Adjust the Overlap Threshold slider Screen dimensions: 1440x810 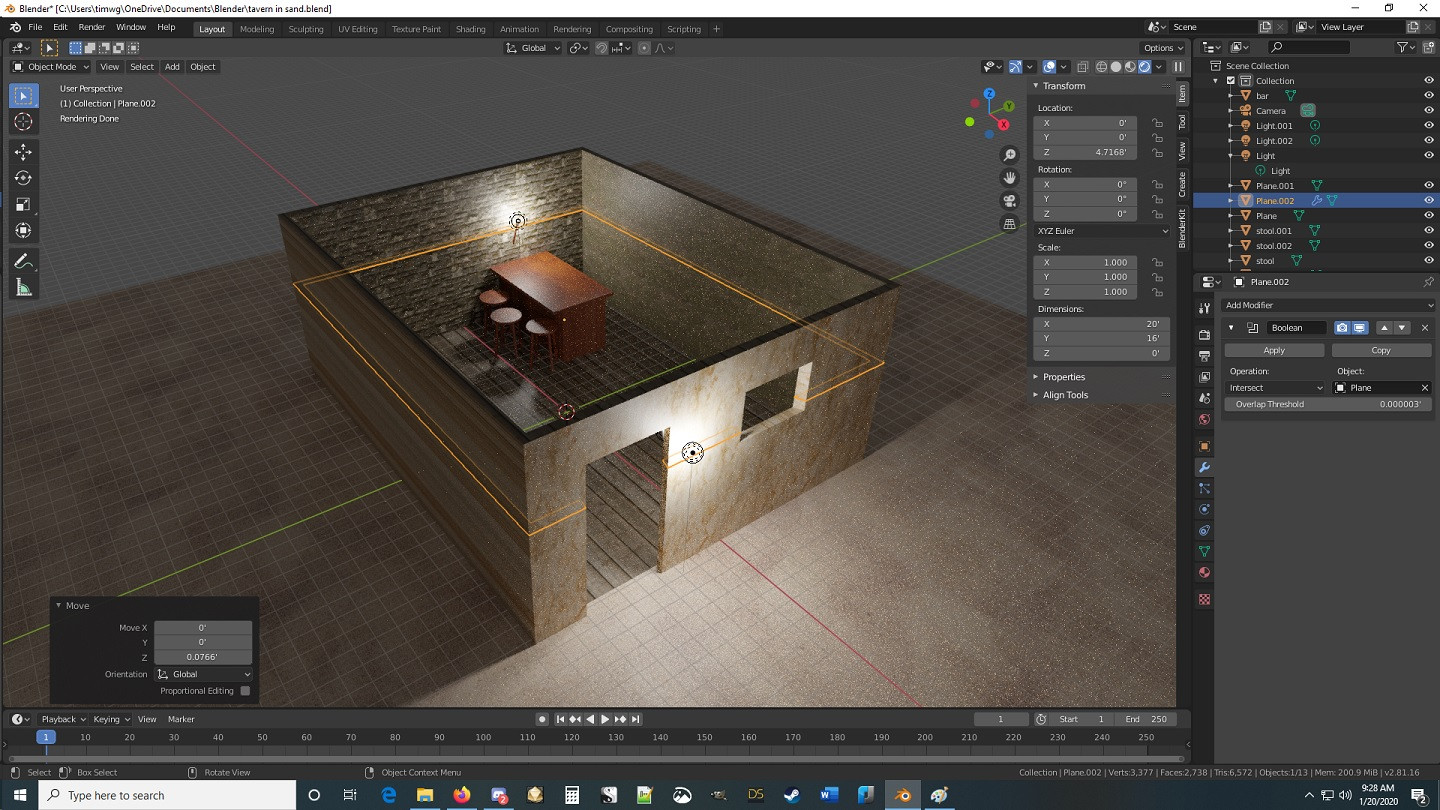(x=1328, y=405)
